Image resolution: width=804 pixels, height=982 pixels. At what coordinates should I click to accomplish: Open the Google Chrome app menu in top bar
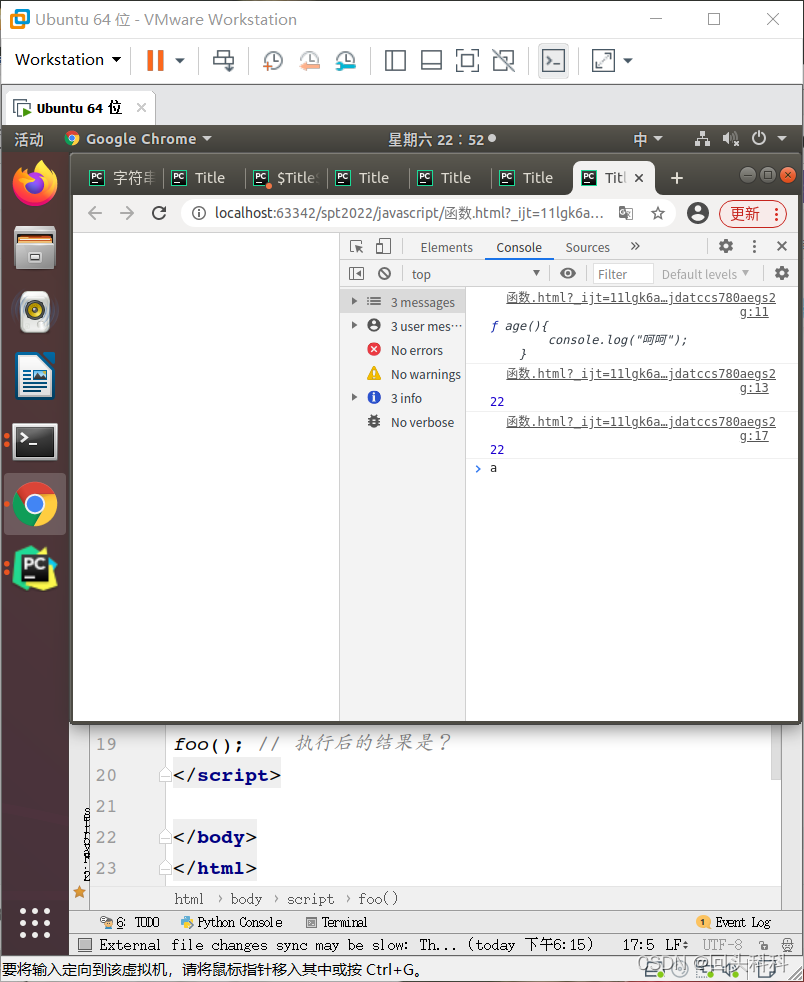138,139
